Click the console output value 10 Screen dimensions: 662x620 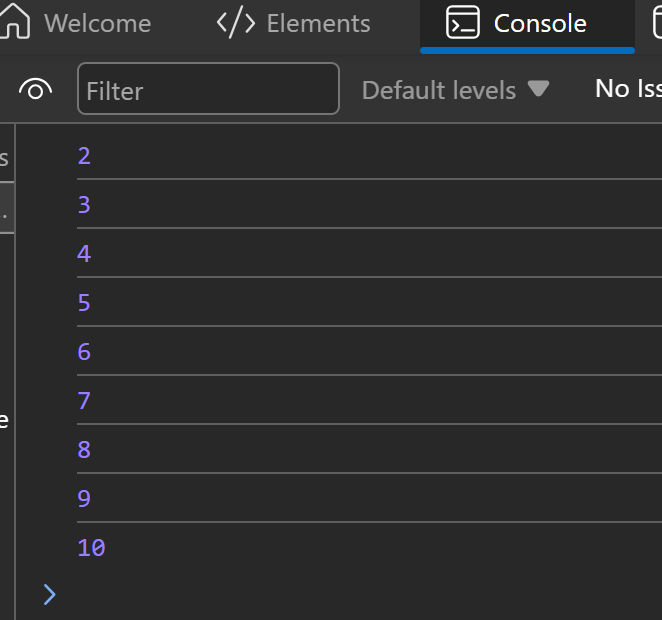[91, 548]
